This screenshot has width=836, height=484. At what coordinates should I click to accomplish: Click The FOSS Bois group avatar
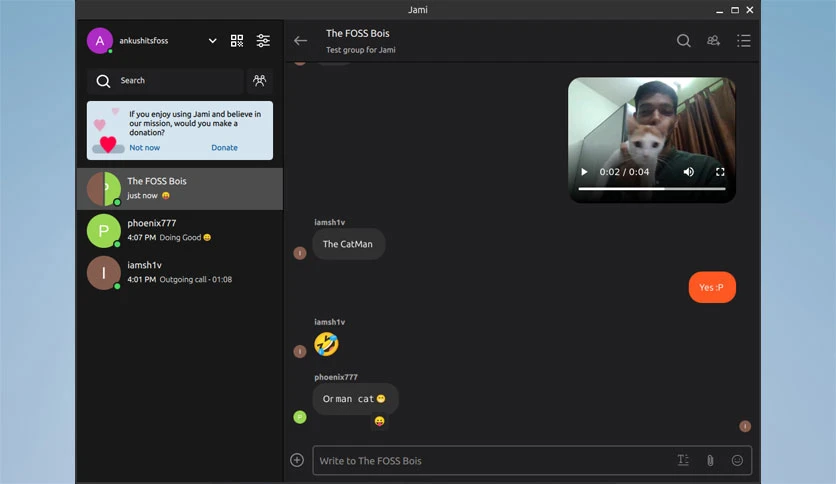click(103, 189)
